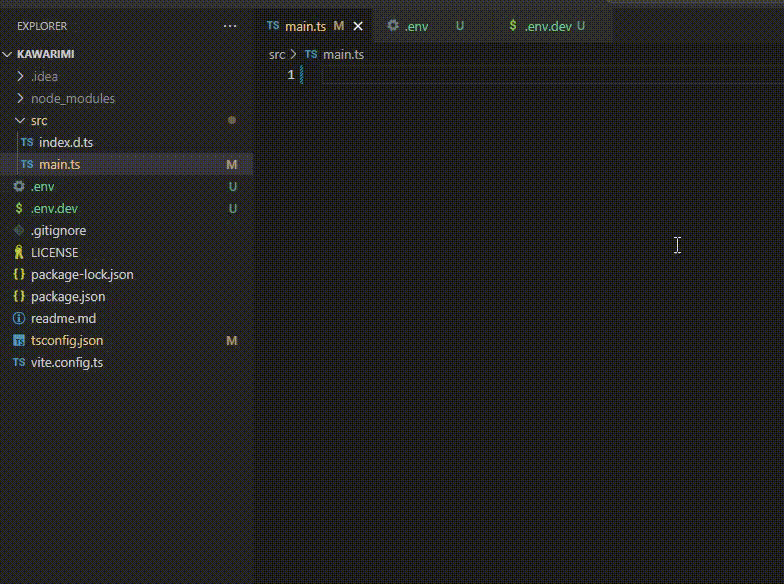Click the braces icon beside package.json
This screenshot has height=584, width=784.
click(x=19, y=296)
